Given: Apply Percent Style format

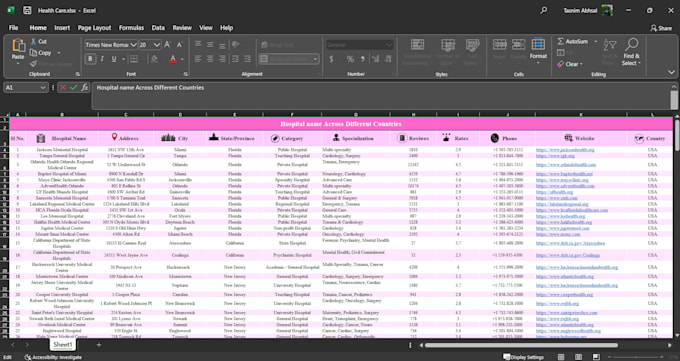Looking at the screenshot, I should [350, 59].
